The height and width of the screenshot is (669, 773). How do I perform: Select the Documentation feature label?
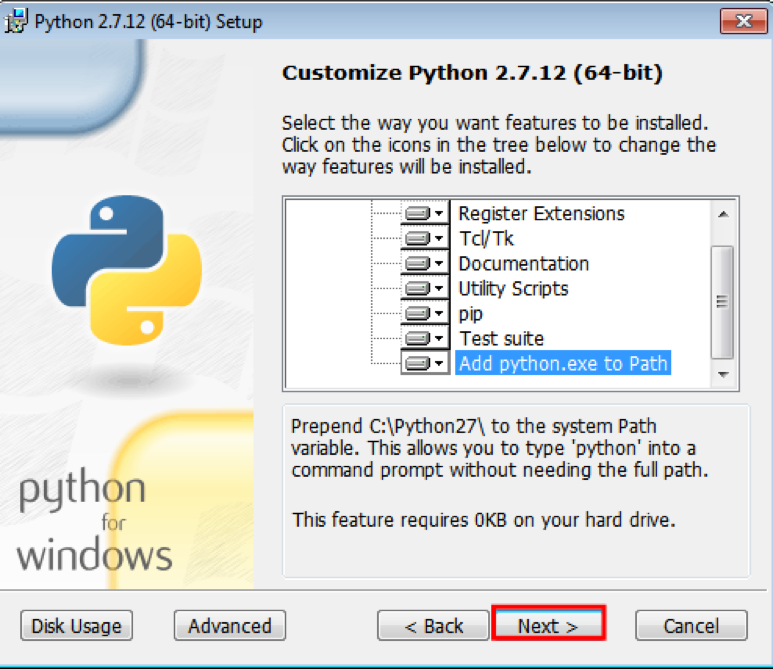(x=523, y=264)
